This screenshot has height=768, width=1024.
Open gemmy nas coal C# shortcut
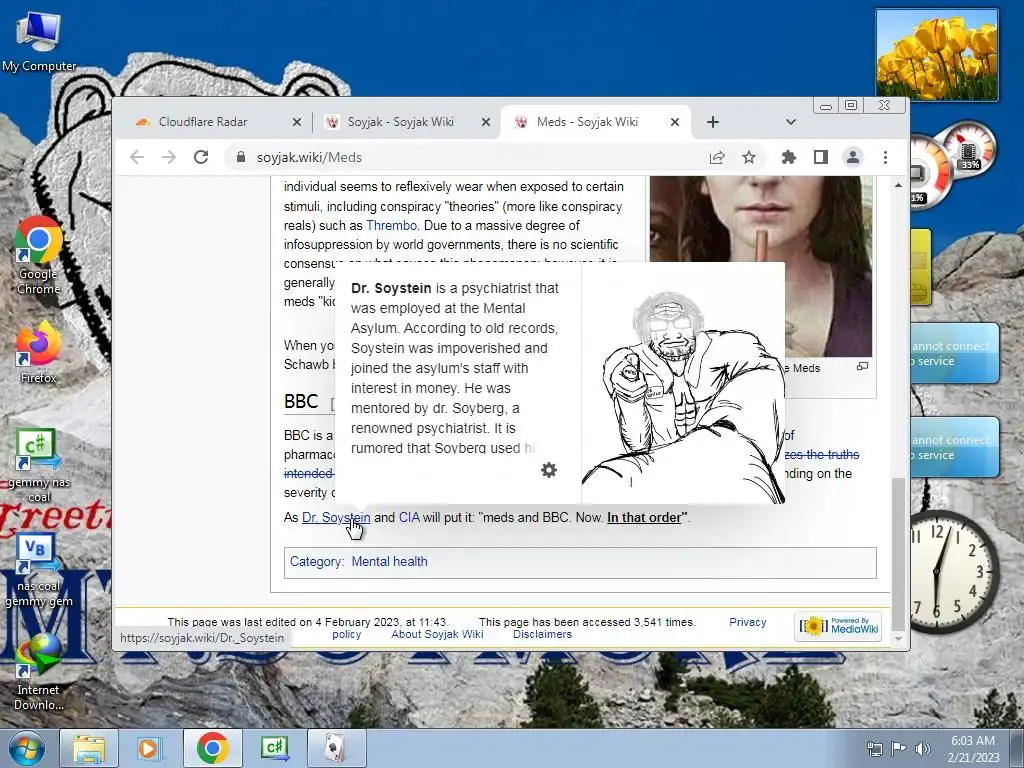click(x=38, y=466)
